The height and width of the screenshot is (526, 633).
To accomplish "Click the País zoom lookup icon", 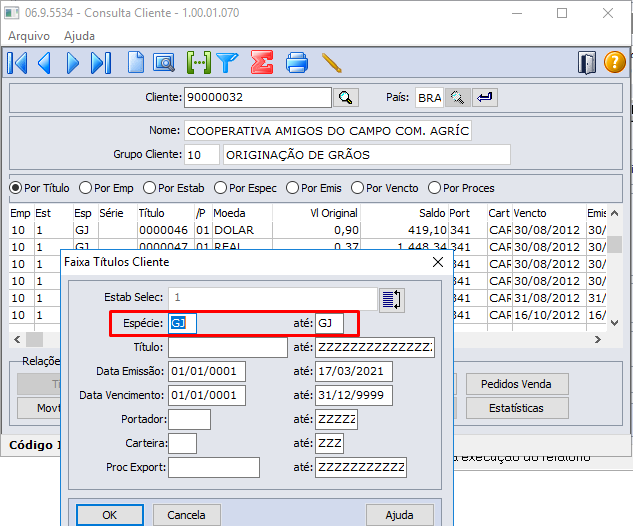I will point(457,98).
